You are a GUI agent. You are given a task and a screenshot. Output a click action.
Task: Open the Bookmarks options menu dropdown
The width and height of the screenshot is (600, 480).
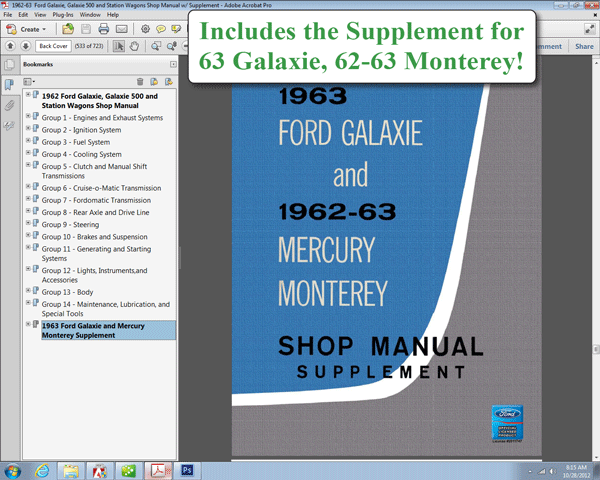tap(29, 82)
